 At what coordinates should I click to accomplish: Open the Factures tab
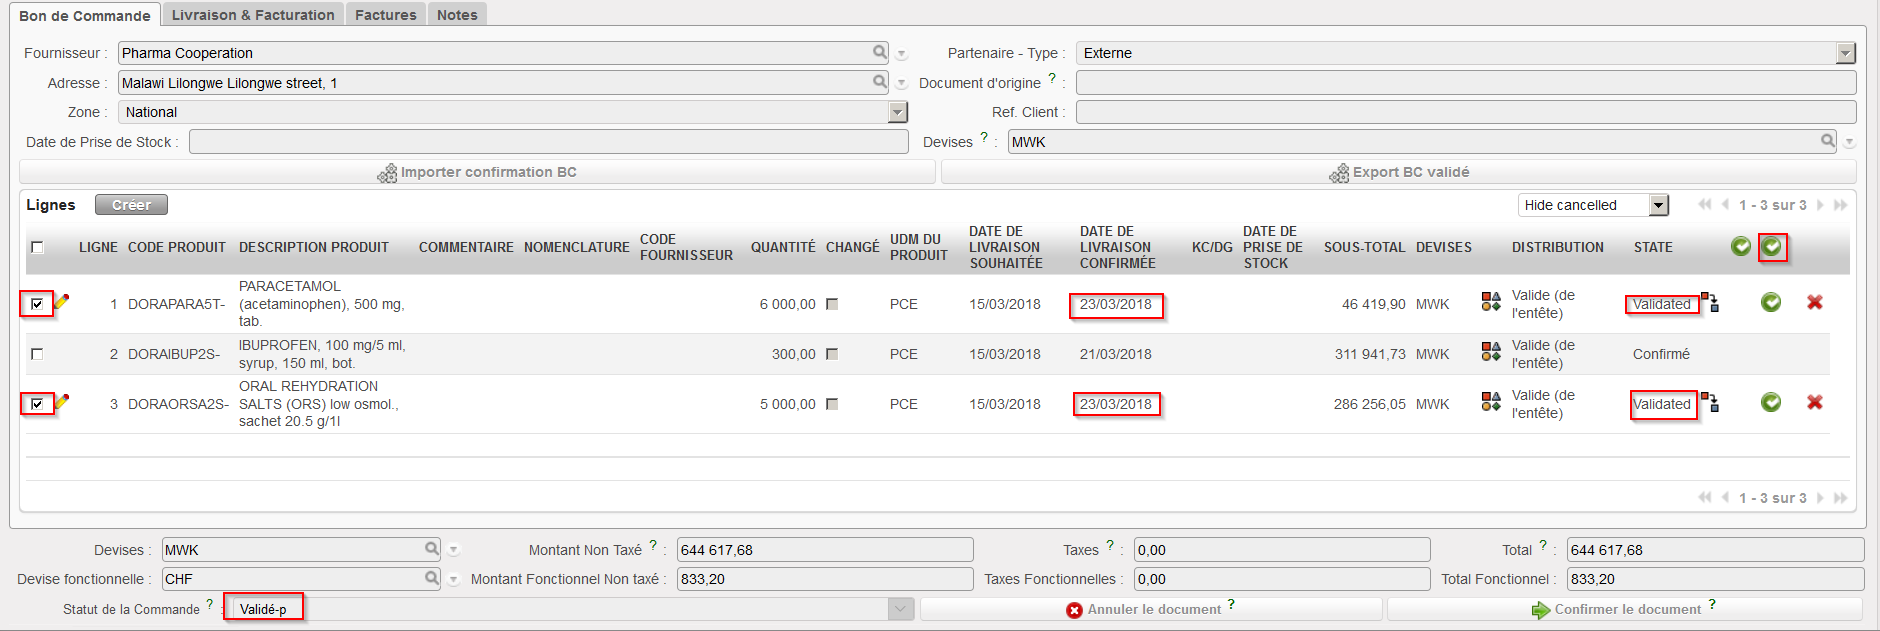point(385,15)
